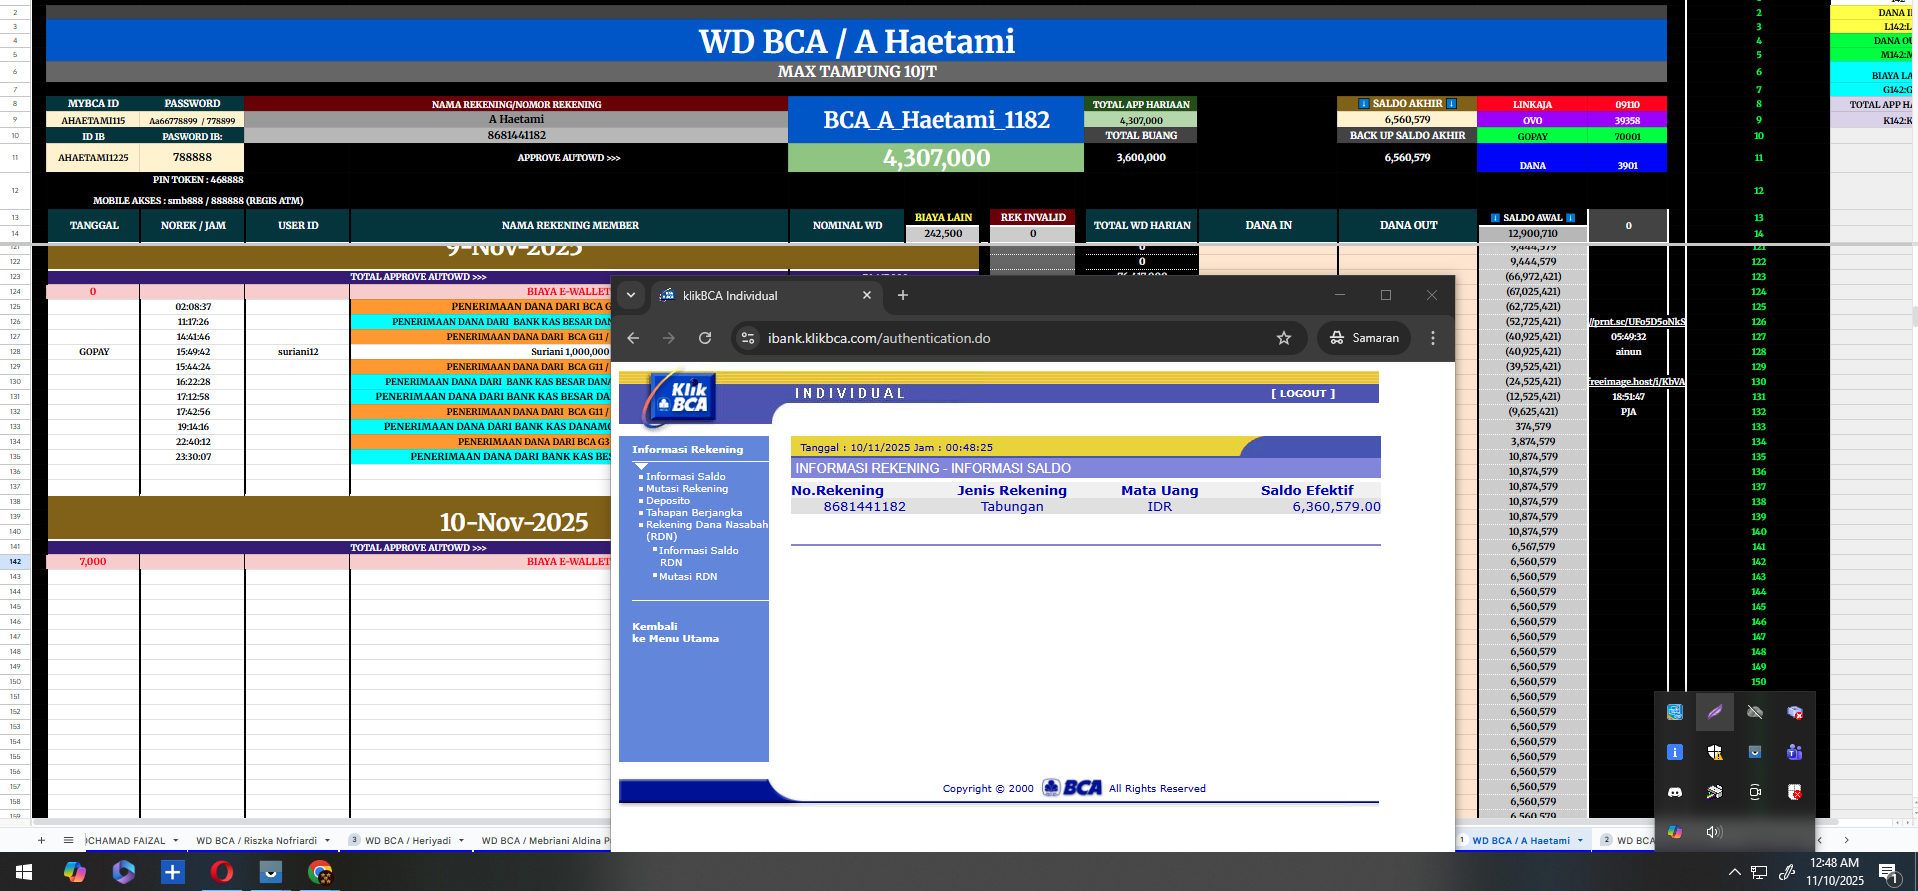Open Informasi Saldo in sidebar menu
This screenshot has height=891, width=1918.
click(685, 477)
